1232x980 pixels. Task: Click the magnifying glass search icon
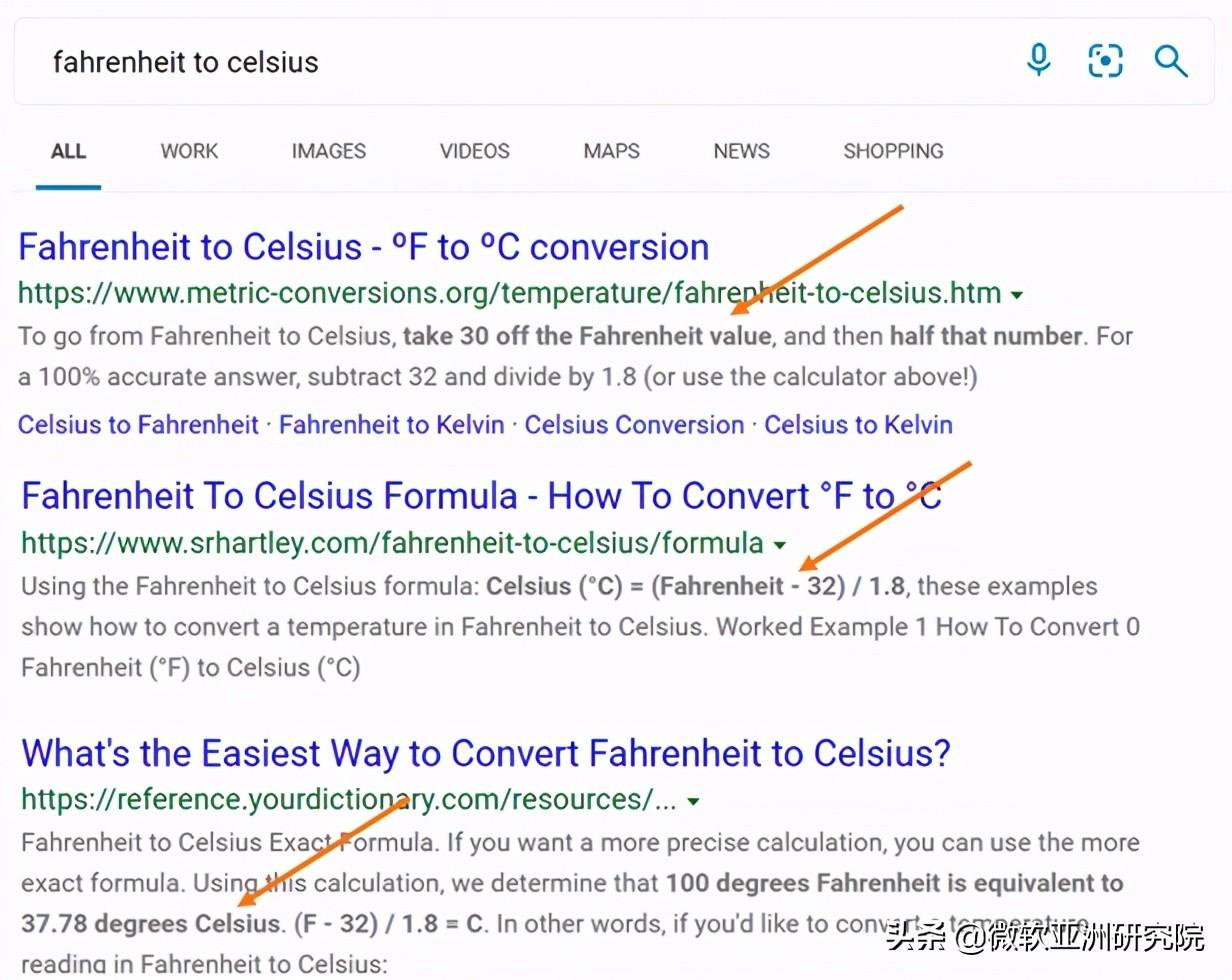[1170, 61]
